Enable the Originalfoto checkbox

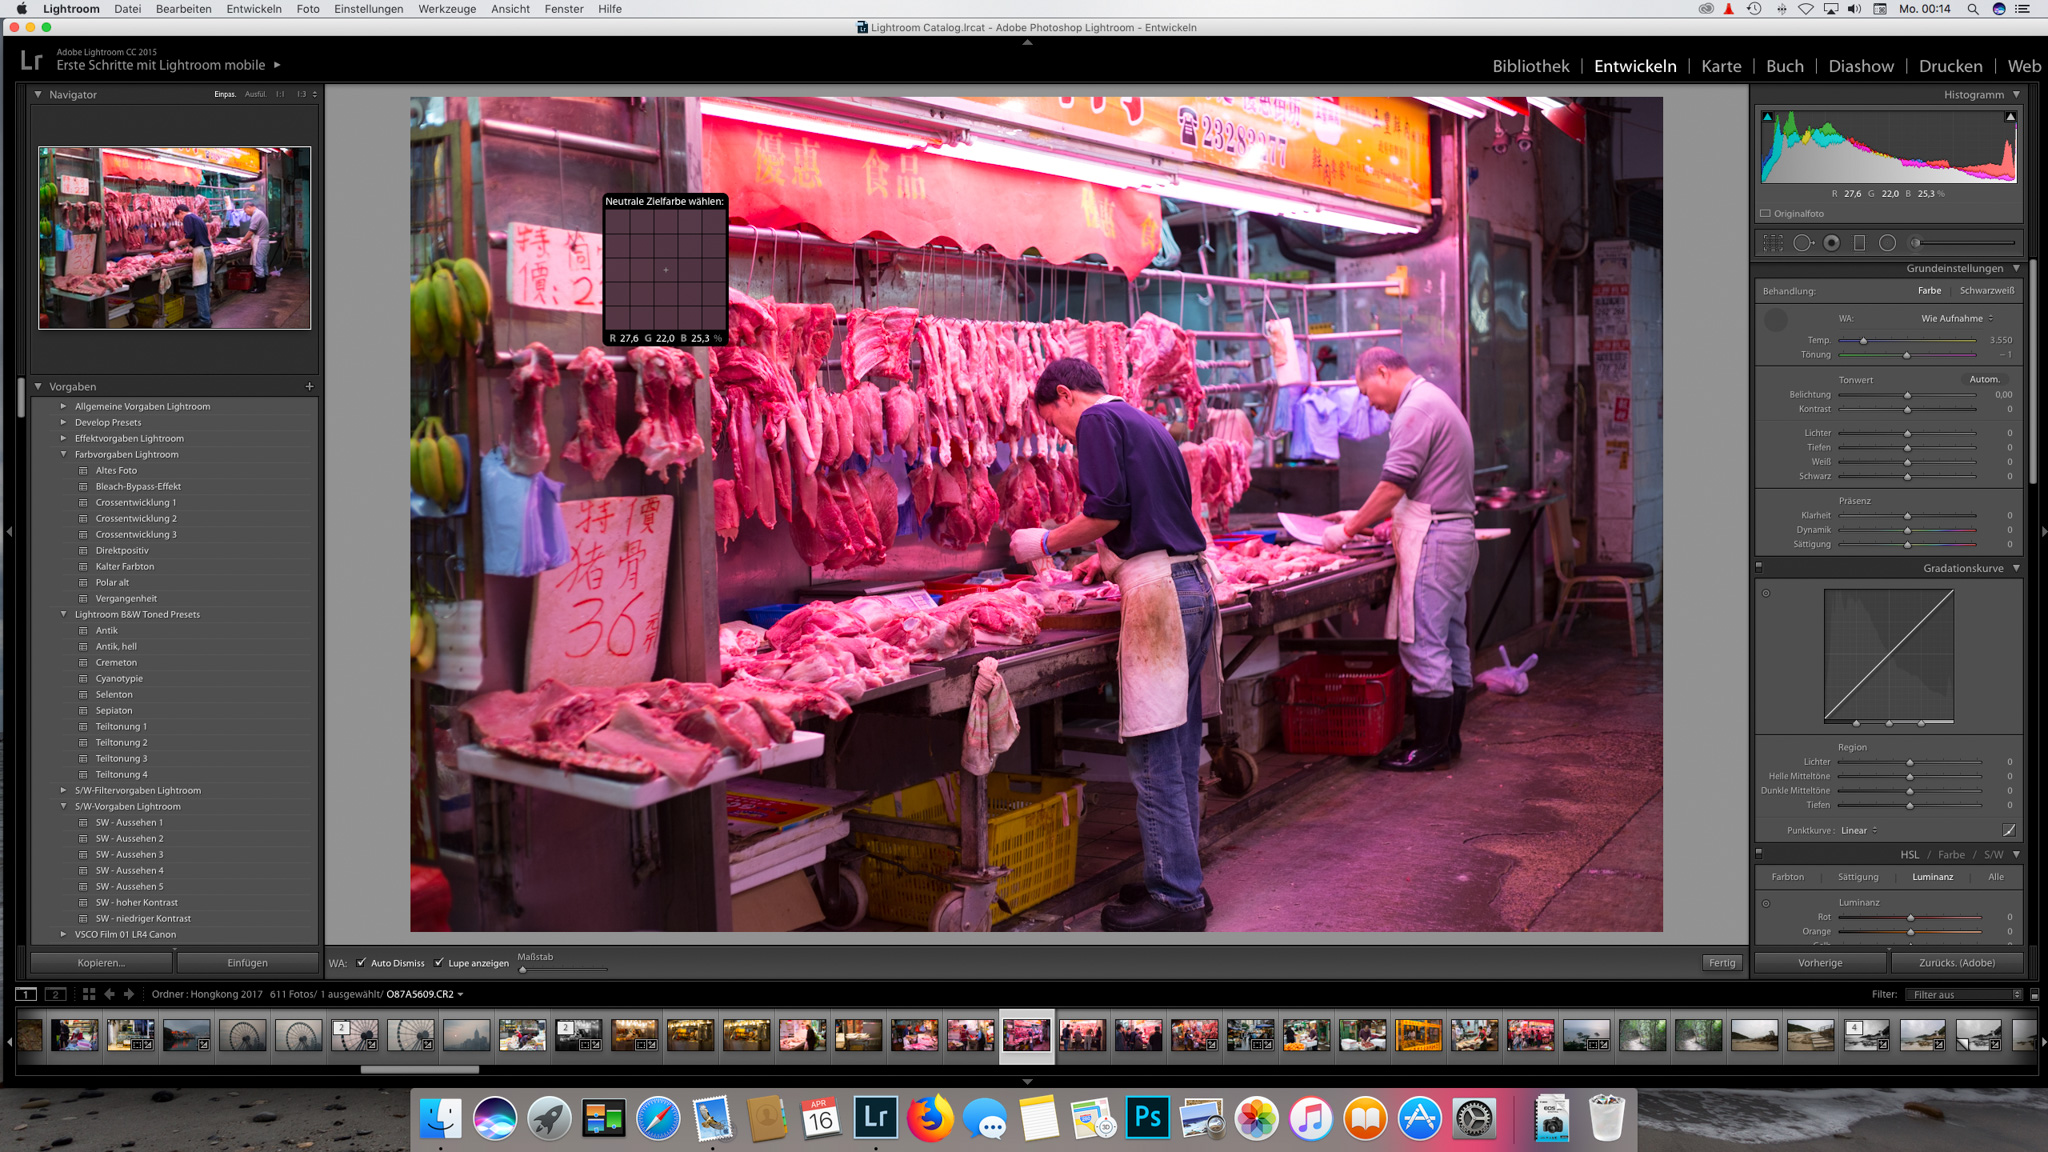pos(1766,213)
